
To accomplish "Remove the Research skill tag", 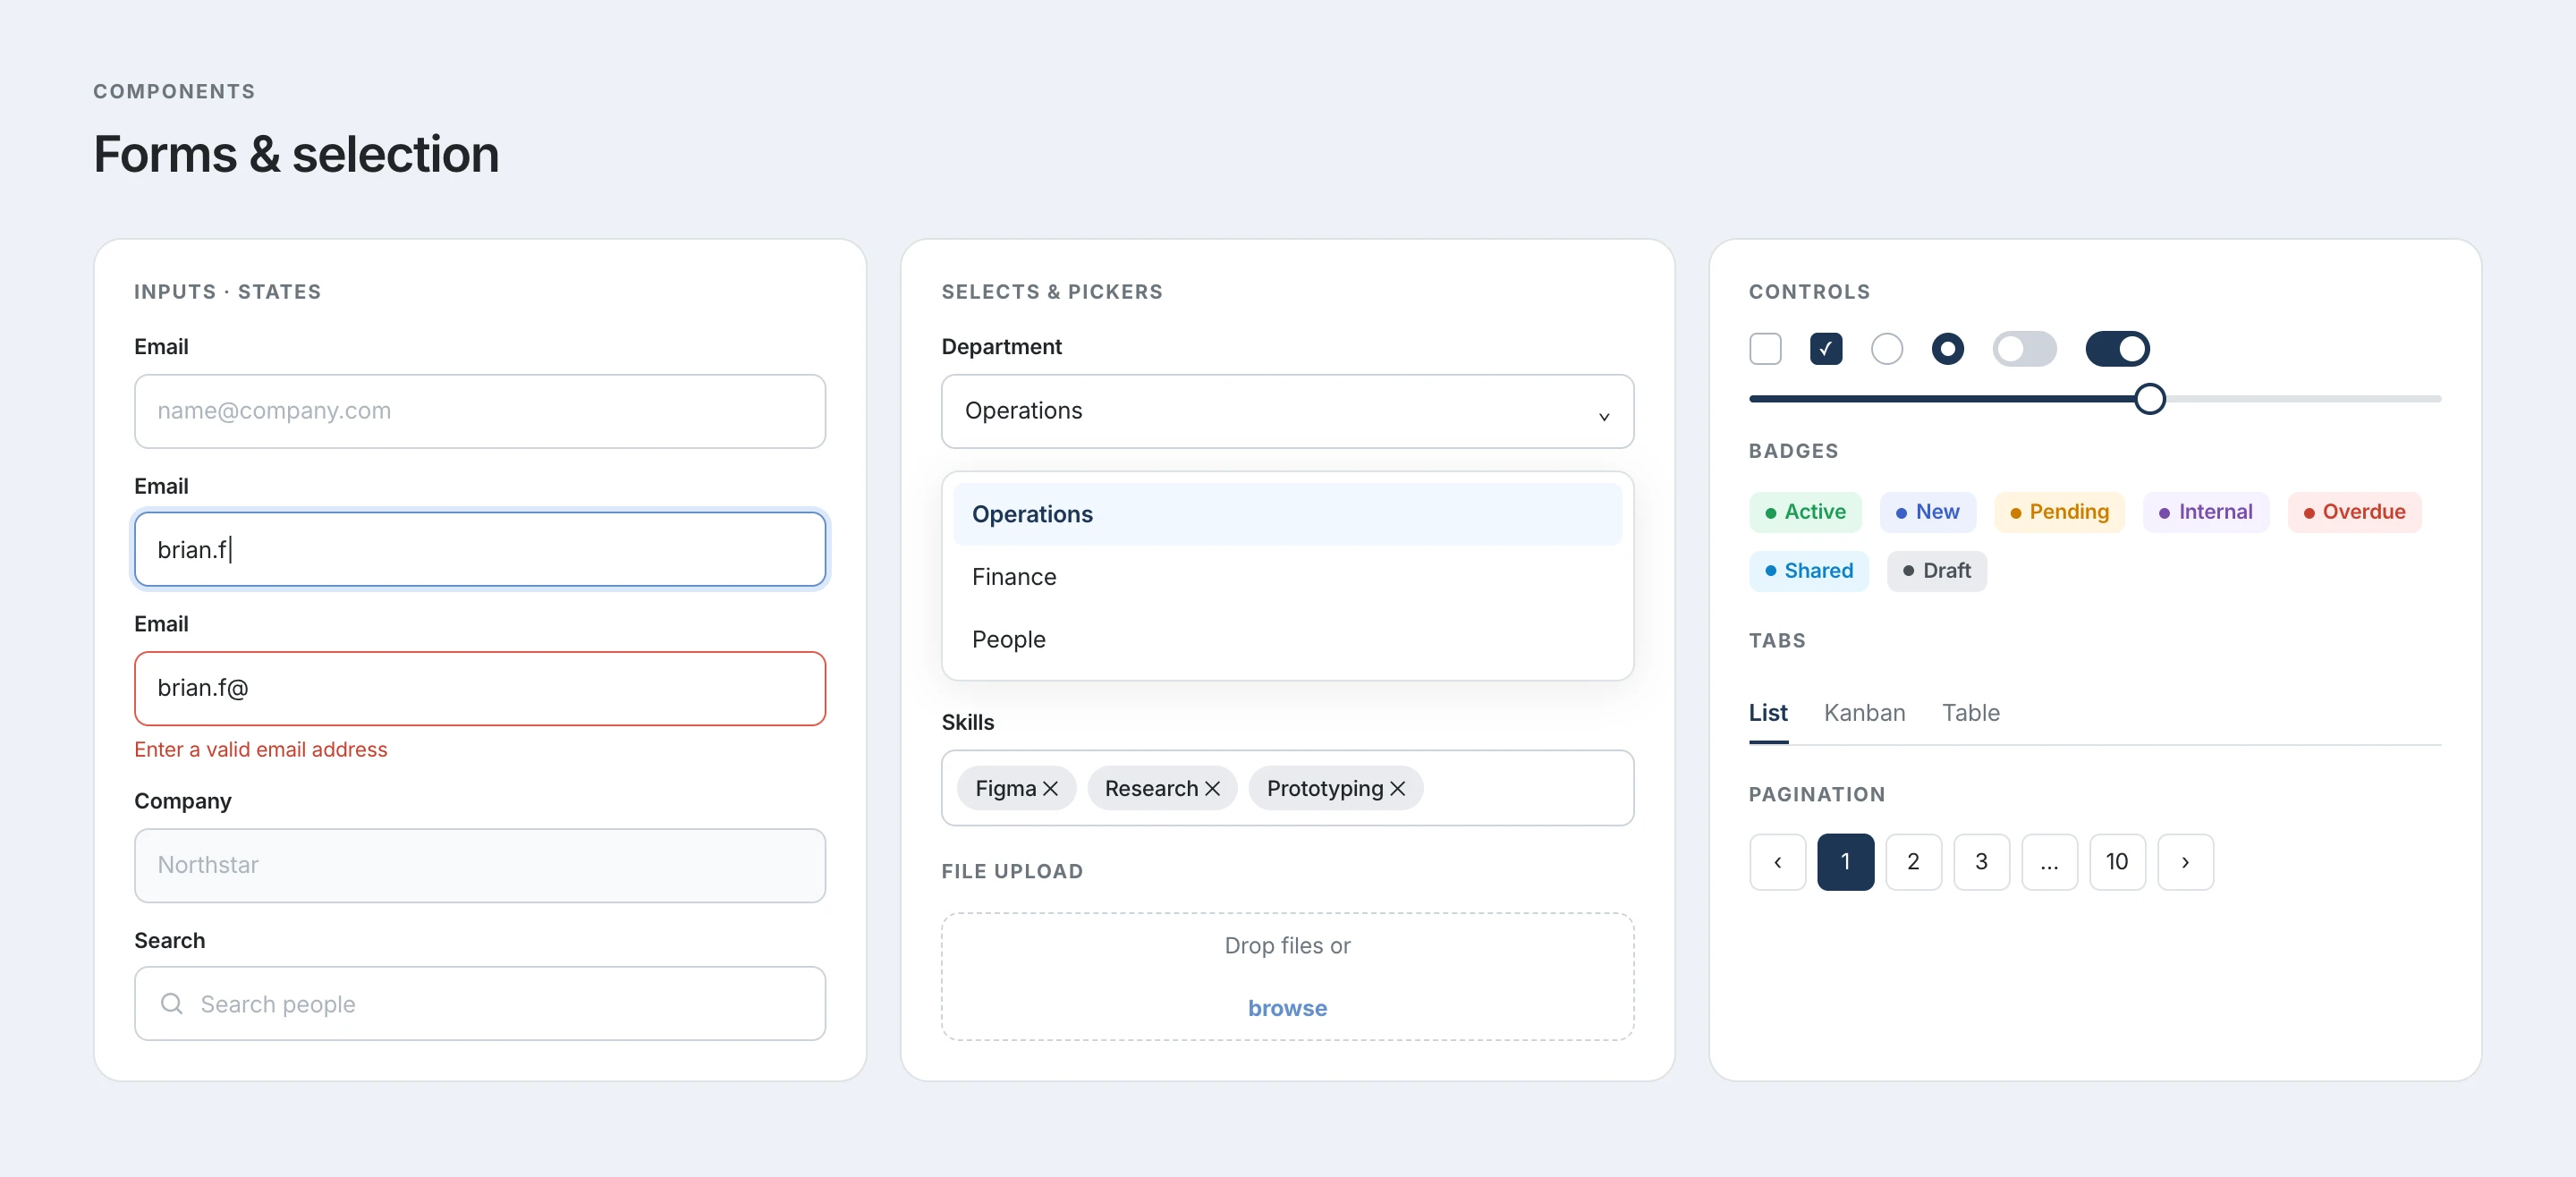I will [x=1212, y=789].
